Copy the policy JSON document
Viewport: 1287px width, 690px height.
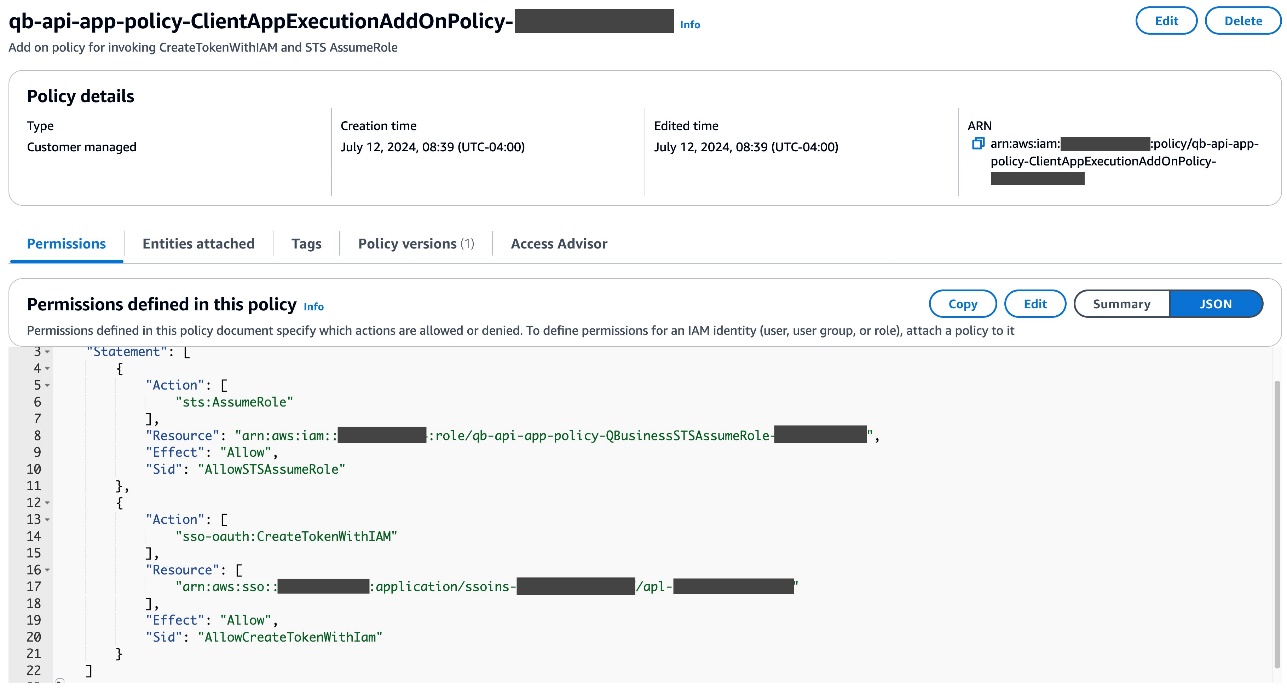tap(963, 304)
